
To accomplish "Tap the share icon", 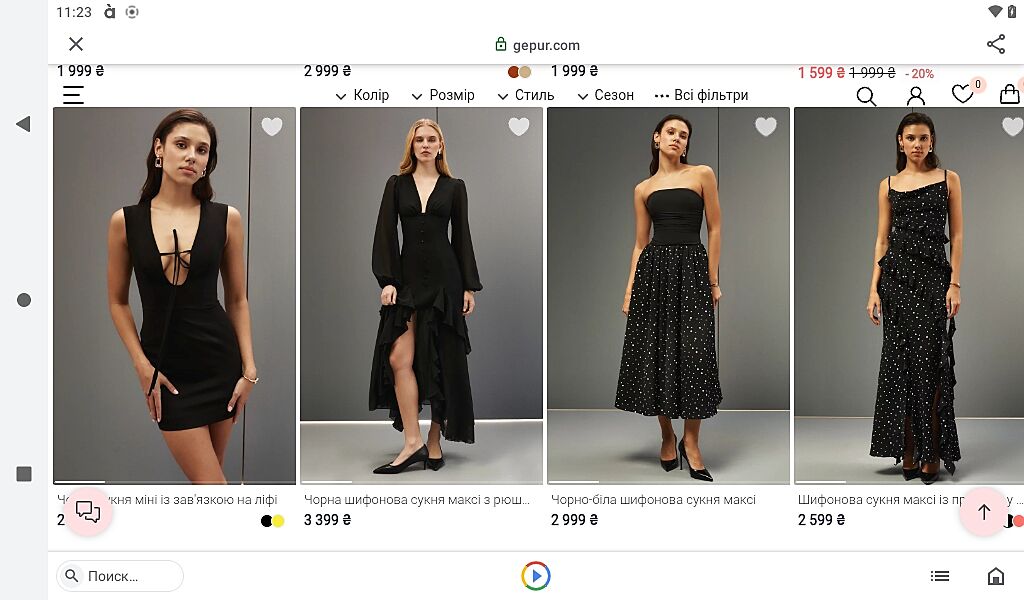I will click(x=995, y=44).
